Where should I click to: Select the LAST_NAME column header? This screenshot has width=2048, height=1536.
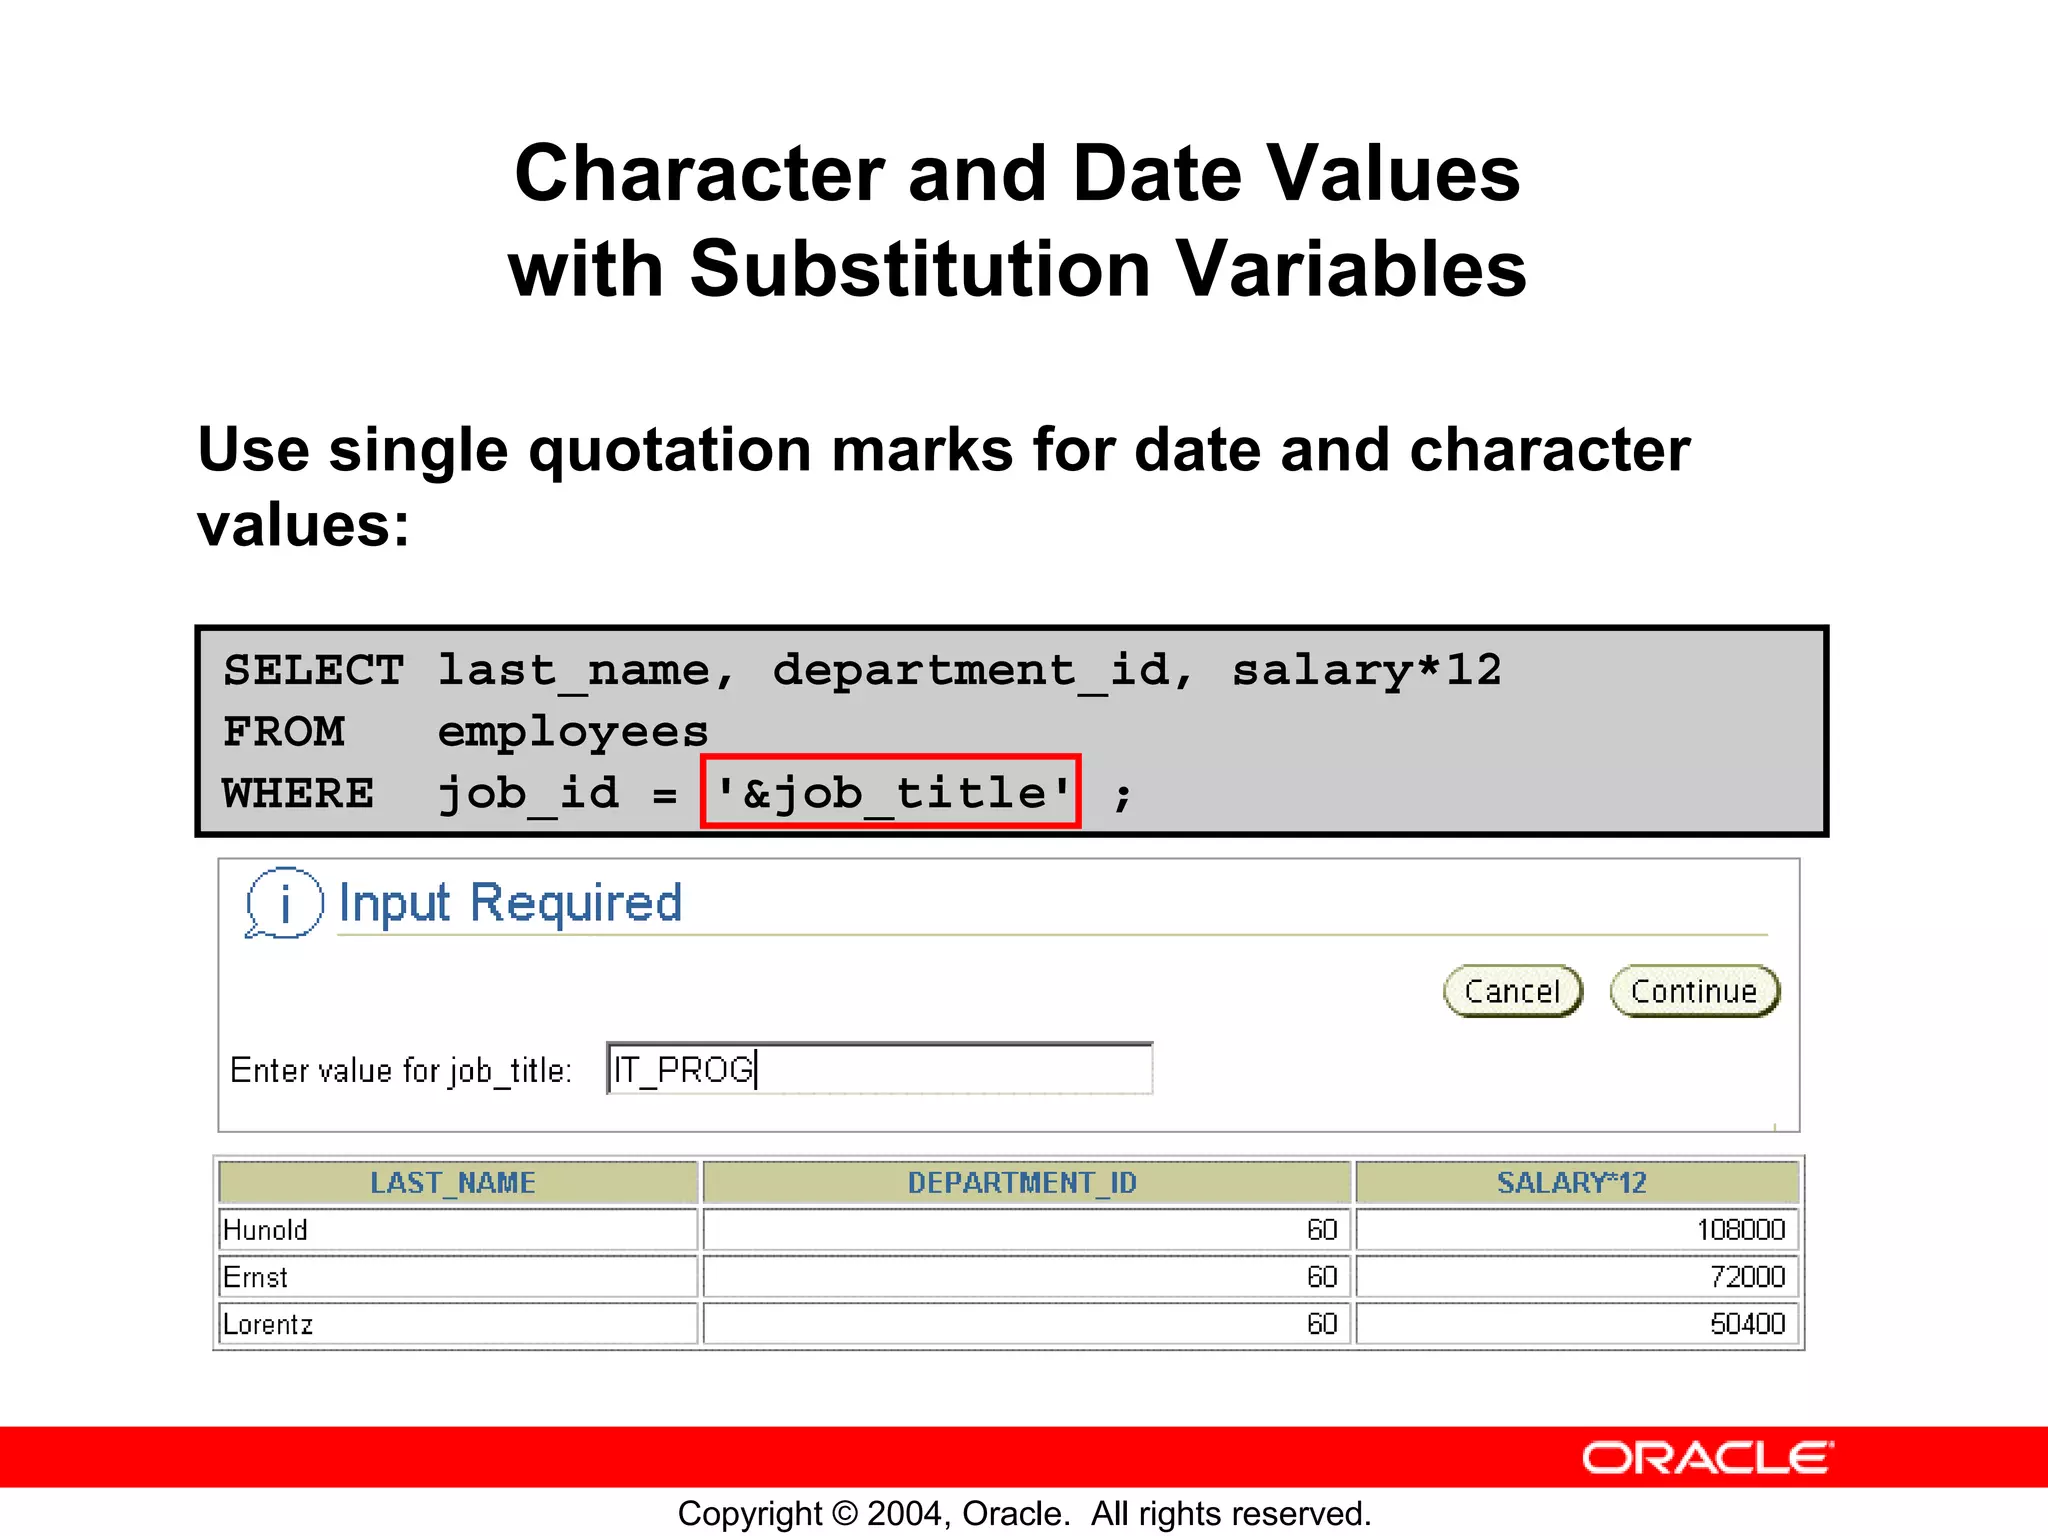click(x=454, y=1183)
